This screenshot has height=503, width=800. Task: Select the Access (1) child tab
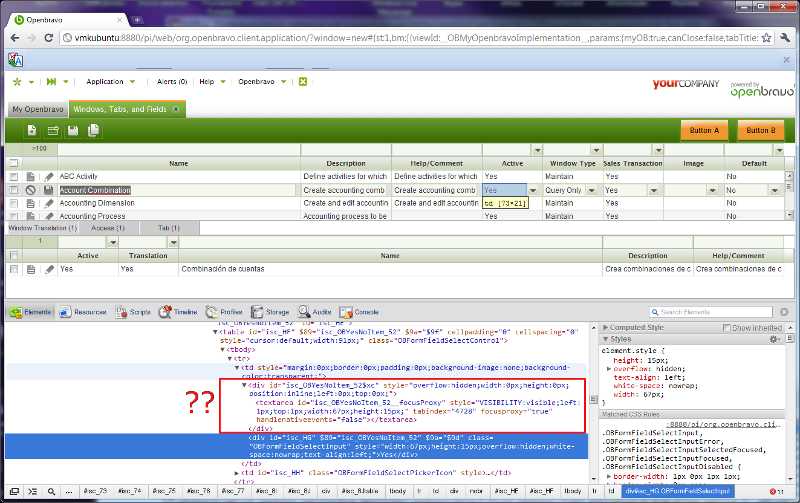click(105, 228)
